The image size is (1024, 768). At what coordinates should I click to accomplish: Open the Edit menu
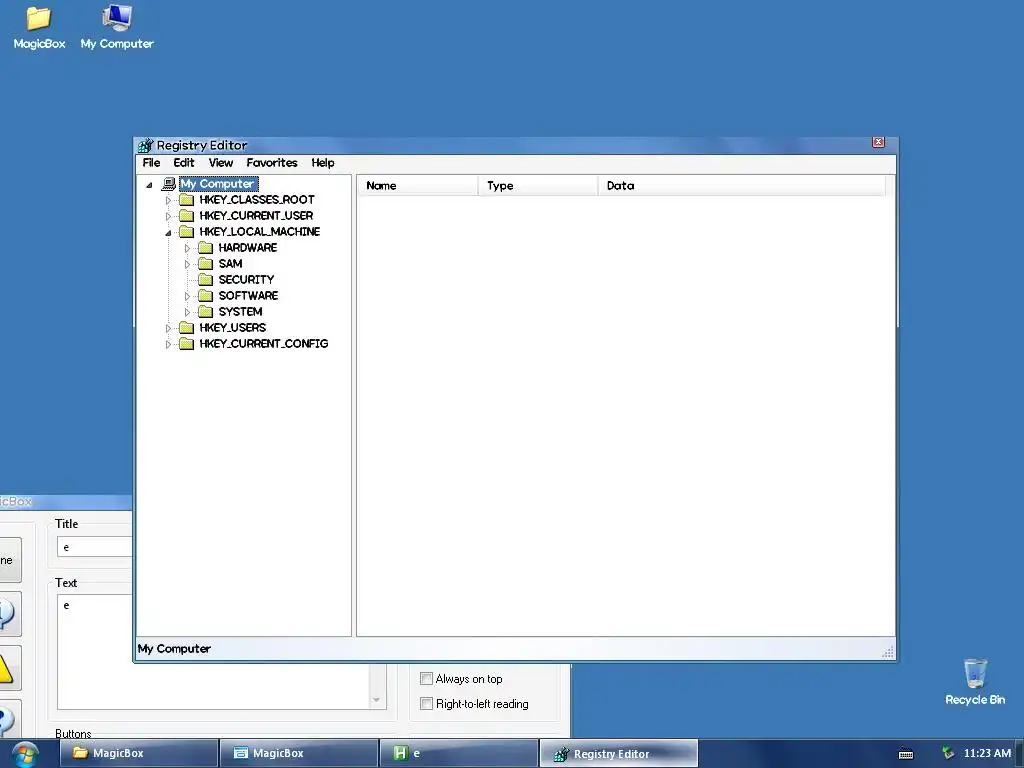pyautogui.click(x=184, y=163)
